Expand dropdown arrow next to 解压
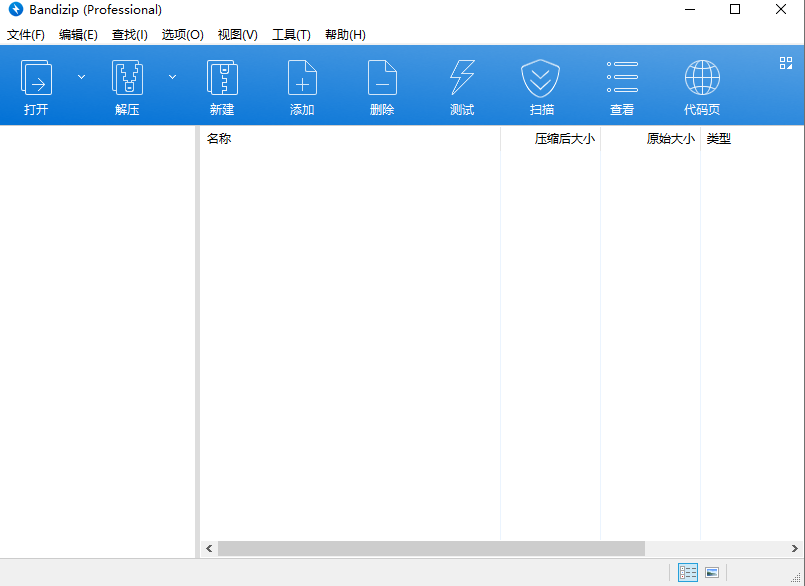 click(x=172, y=77)
